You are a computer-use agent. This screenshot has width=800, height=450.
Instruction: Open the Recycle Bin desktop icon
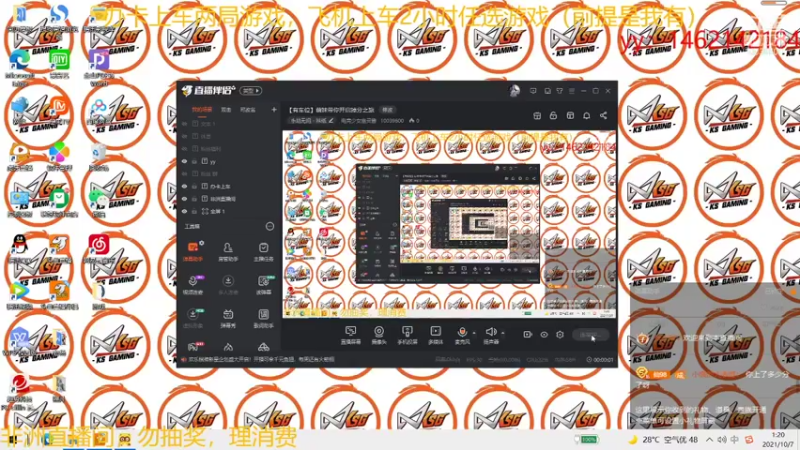click(98, 156)
